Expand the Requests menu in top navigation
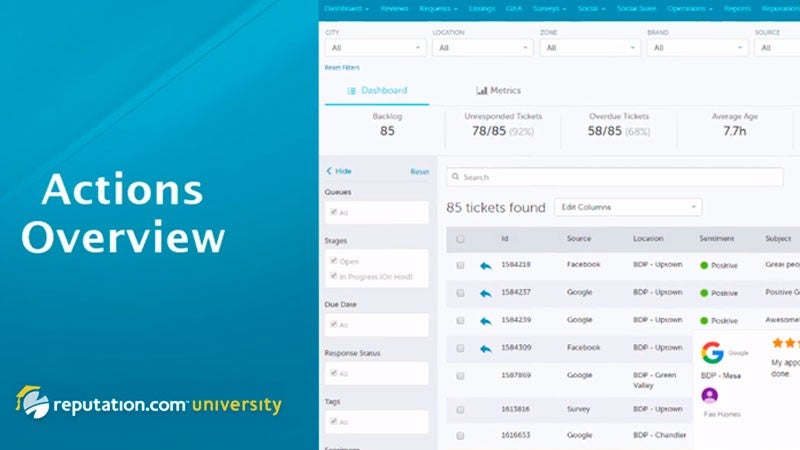The image size is (800, 450). tap(438, 9)
